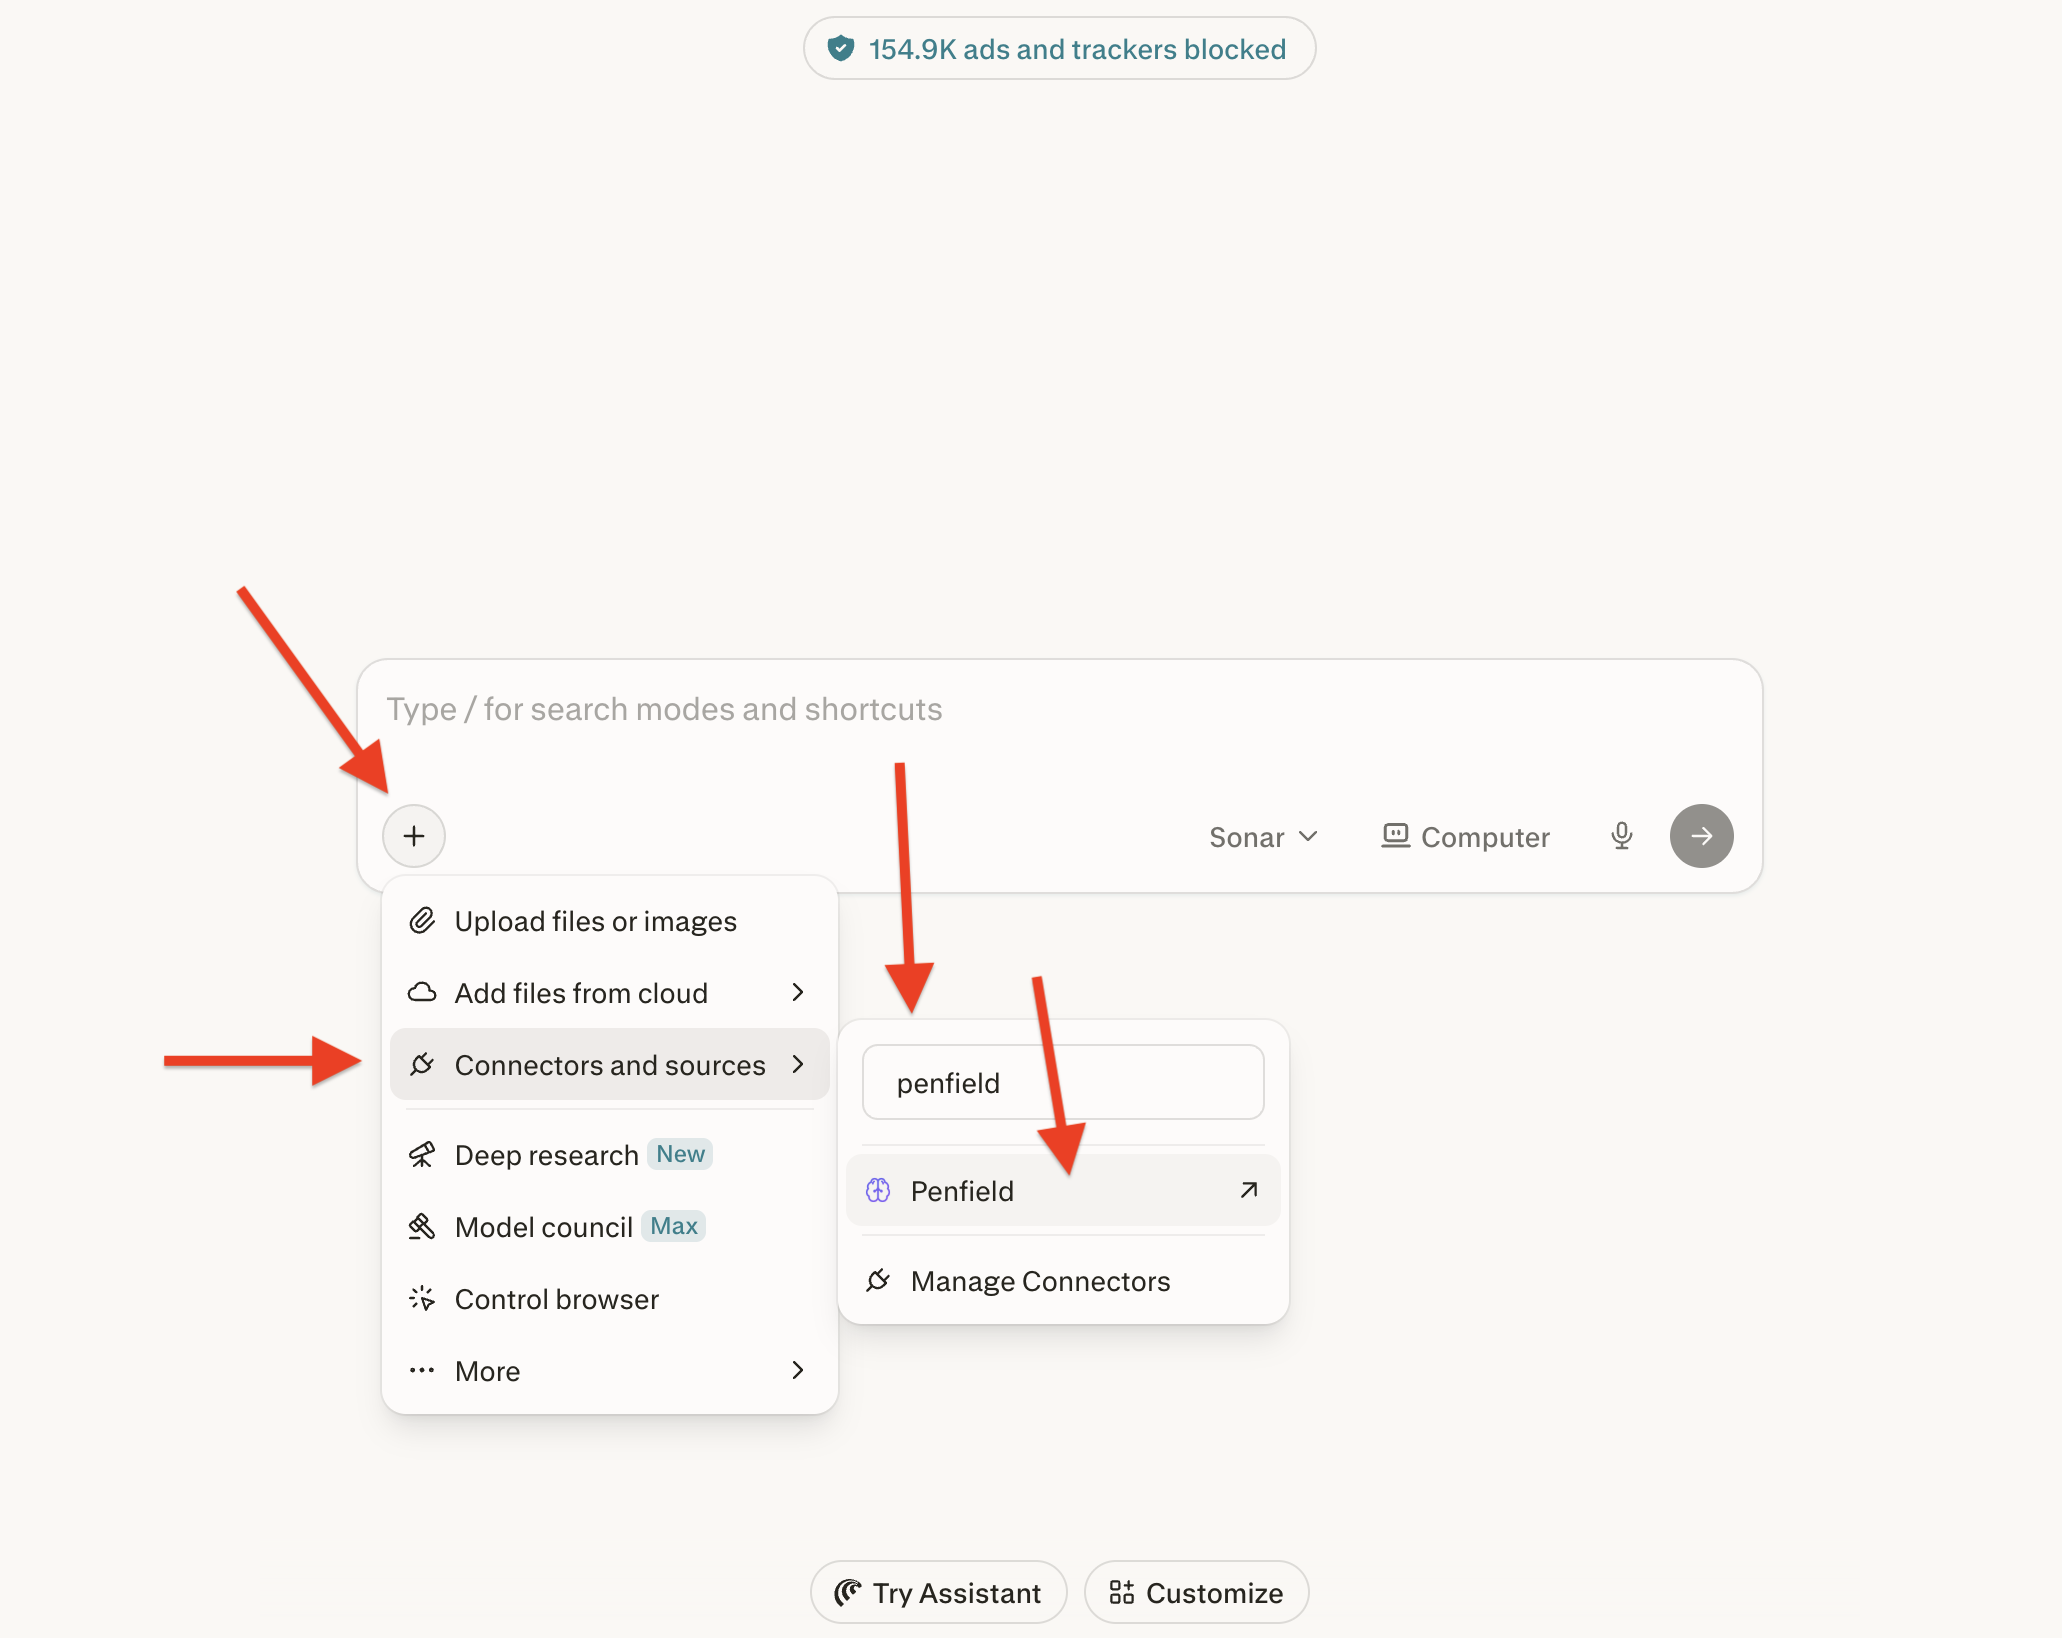Open the Sonar model dropdown
This screenshot has width=2062, height=1638.
point(1263,837)
